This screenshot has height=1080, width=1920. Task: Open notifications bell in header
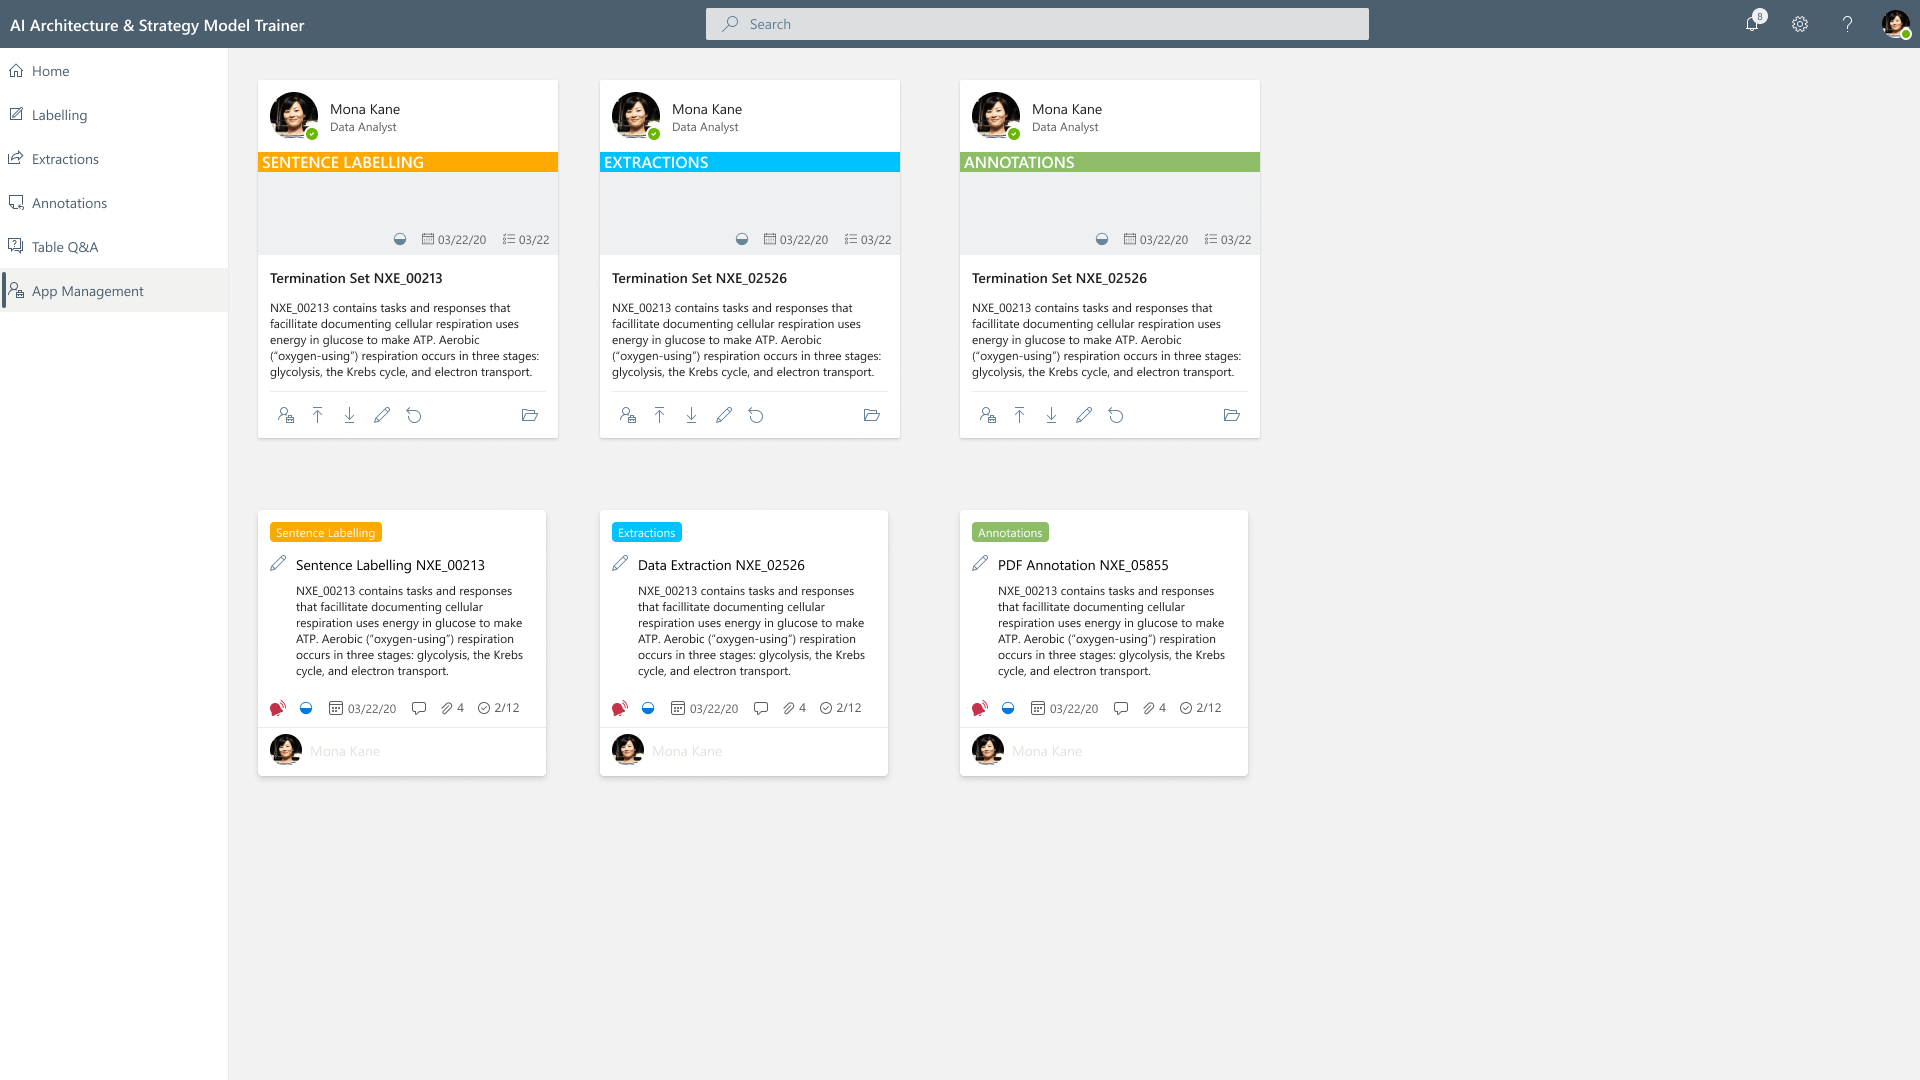1752,24
